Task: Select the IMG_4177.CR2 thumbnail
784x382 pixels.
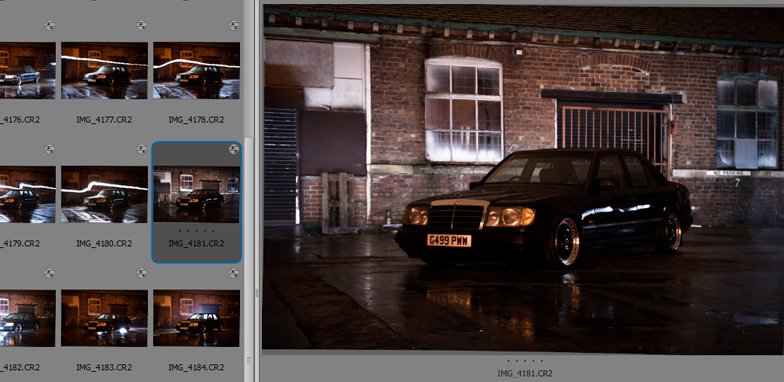Action: coord(104,70)
